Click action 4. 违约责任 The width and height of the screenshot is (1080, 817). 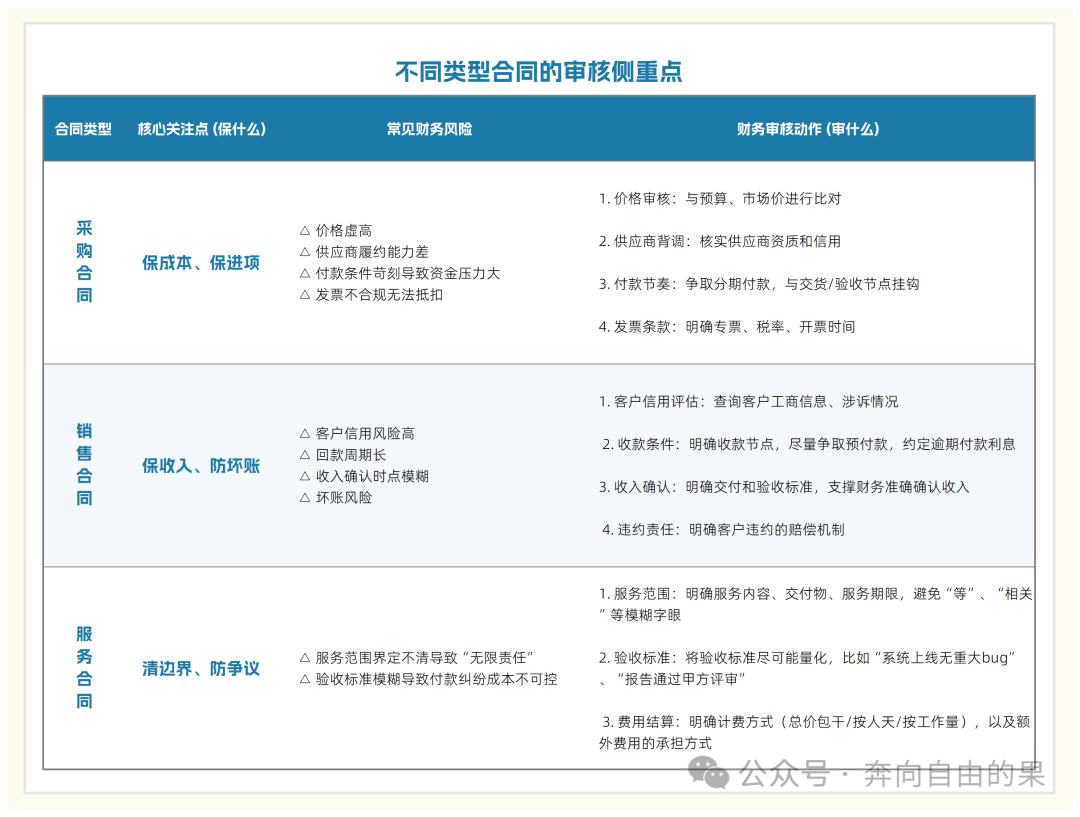[x=723, y=530]
